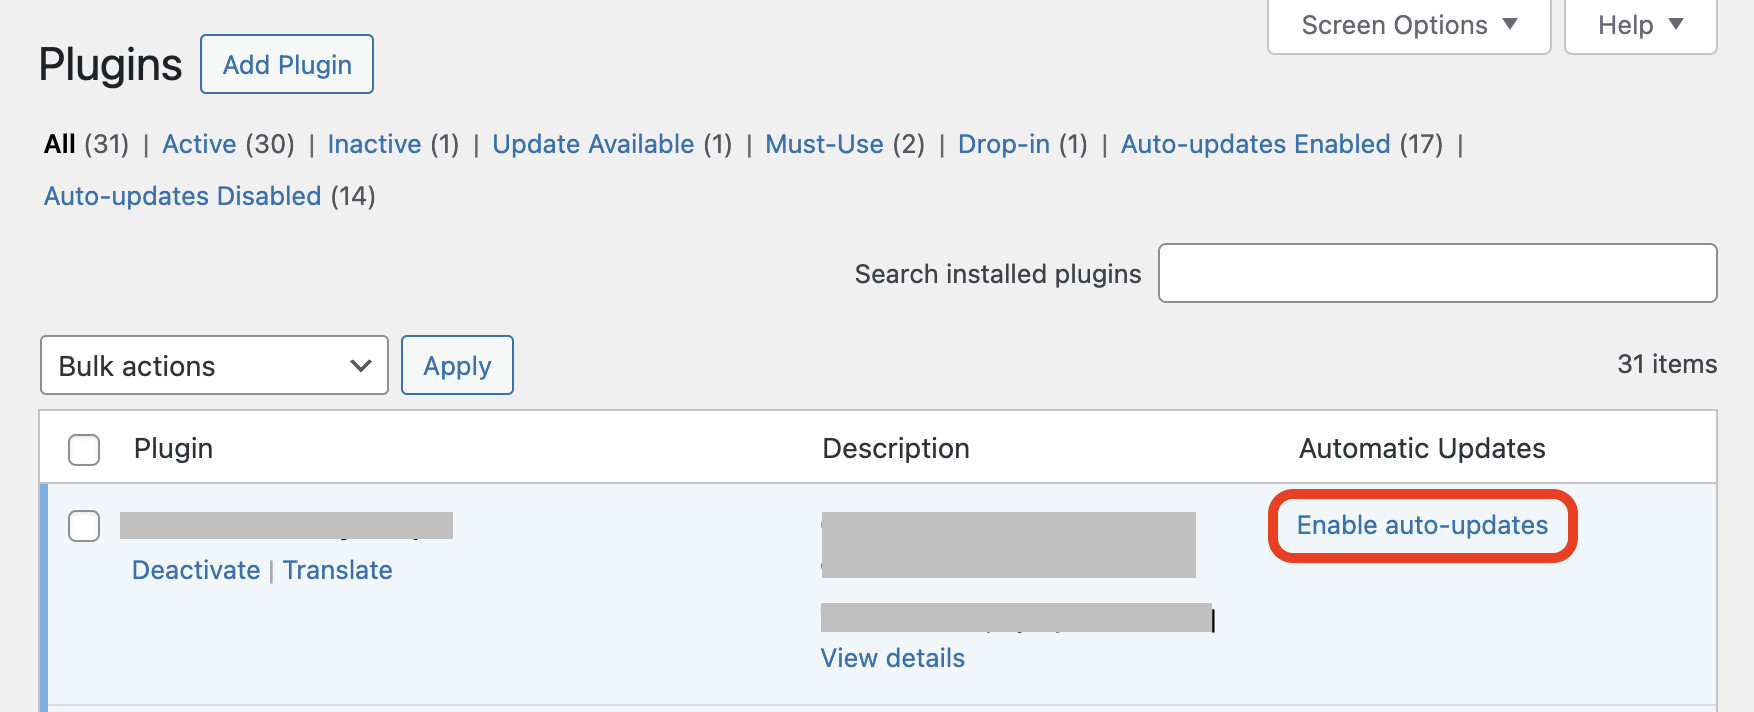Toggle the select-all plugins checkbox

[x=84, y=449]
